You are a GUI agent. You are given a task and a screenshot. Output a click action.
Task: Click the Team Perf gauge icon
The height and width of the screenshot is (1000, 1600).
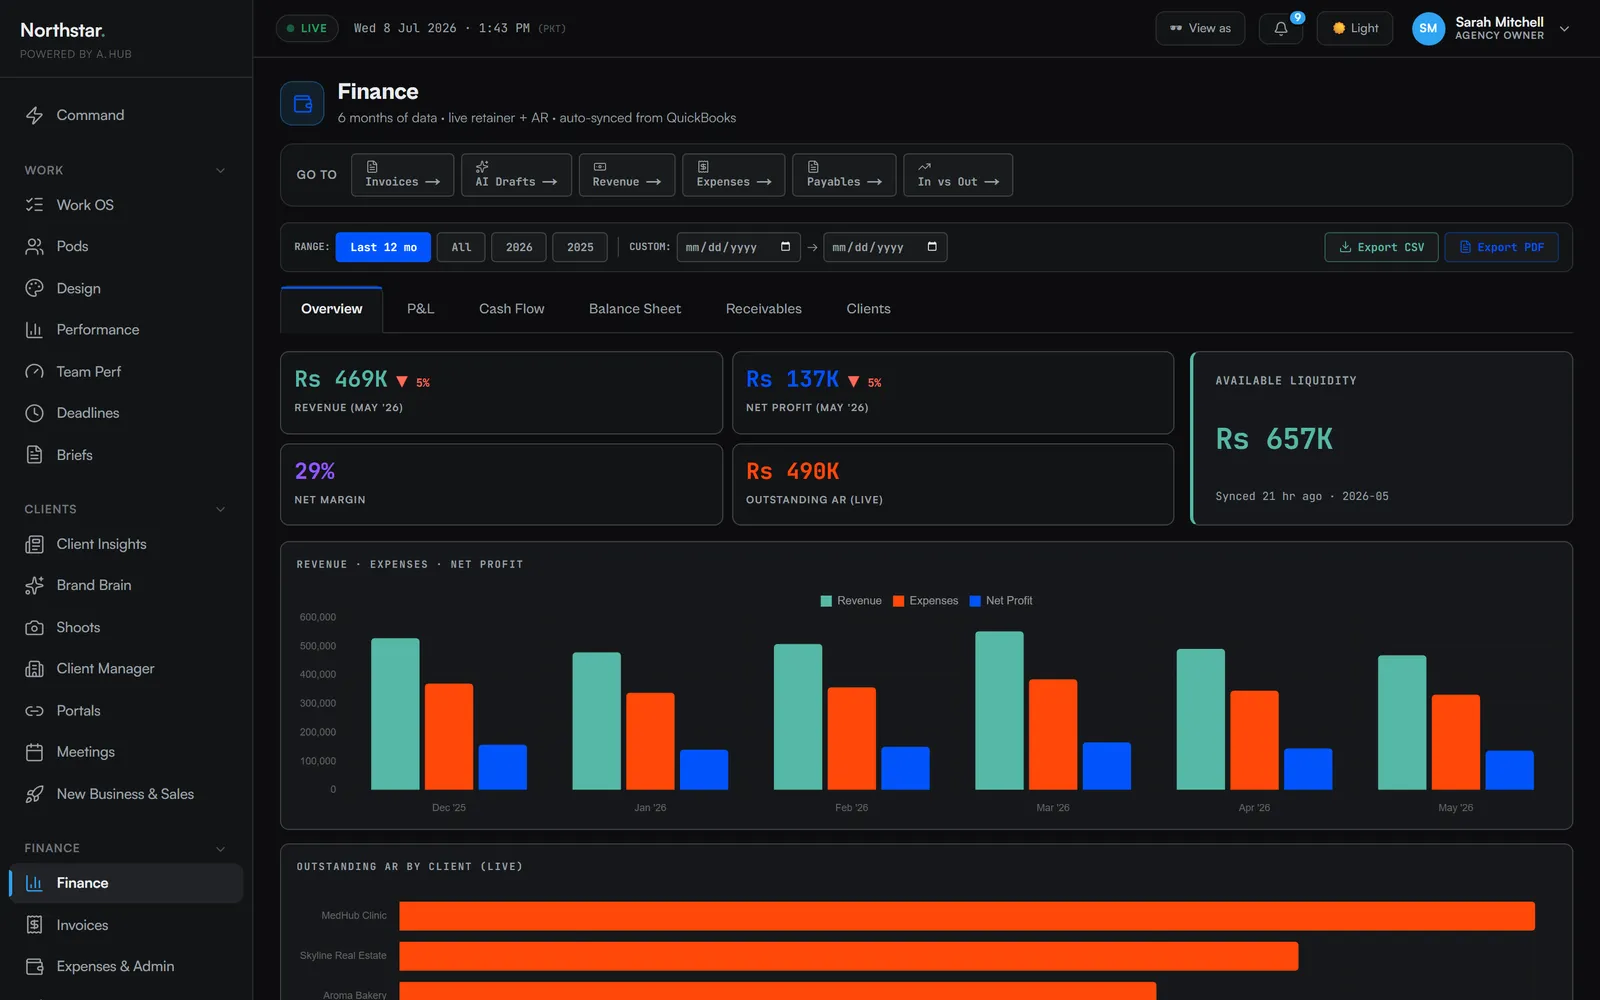[x=34, y=371]
